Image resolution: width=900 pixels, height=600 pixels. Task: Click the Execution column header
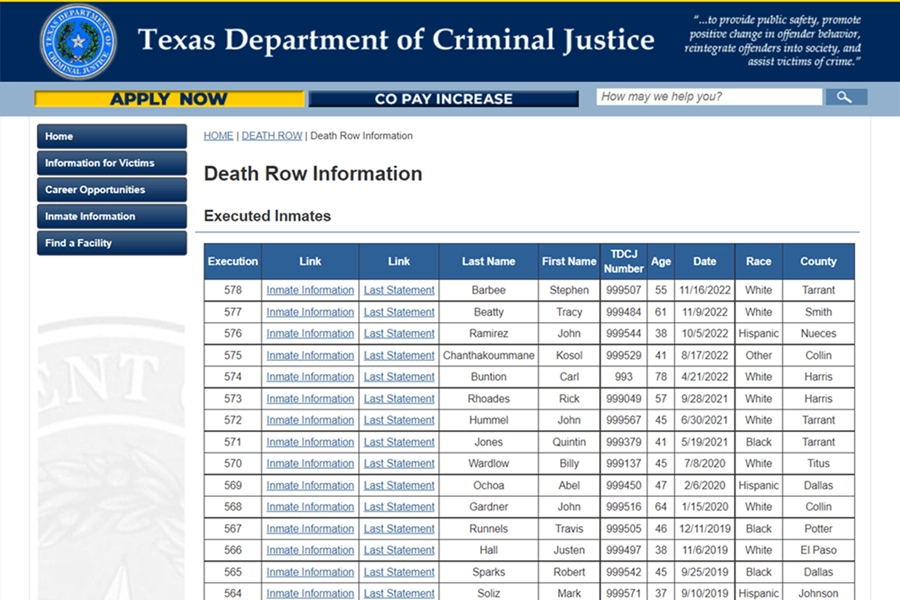(233, 261)
